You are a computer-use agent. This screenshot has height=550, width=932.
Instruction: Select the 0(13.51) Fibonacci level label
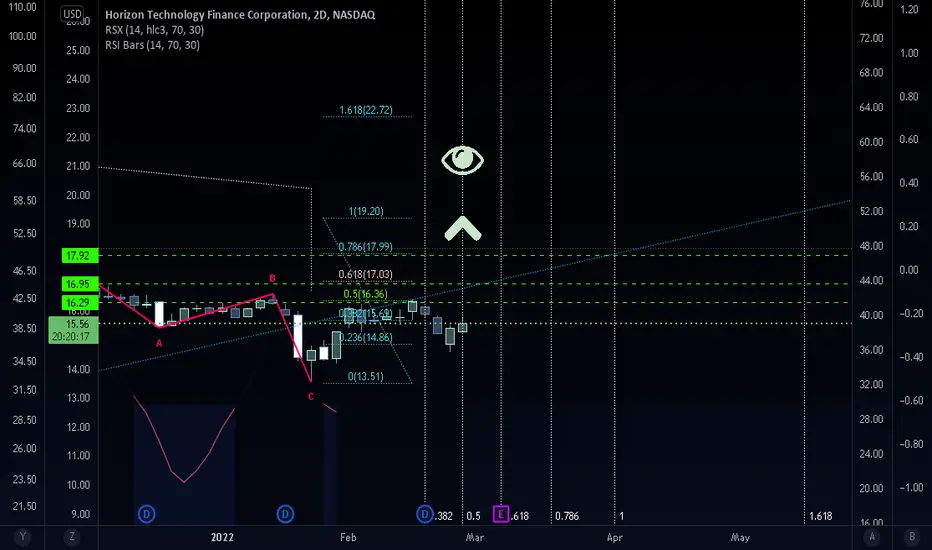(366, 376)
